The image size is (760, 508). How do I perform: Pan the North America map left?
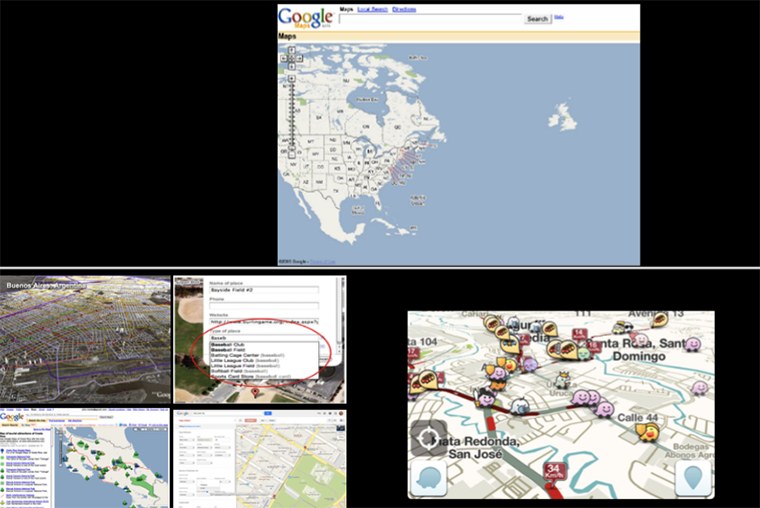coord(284,58)
